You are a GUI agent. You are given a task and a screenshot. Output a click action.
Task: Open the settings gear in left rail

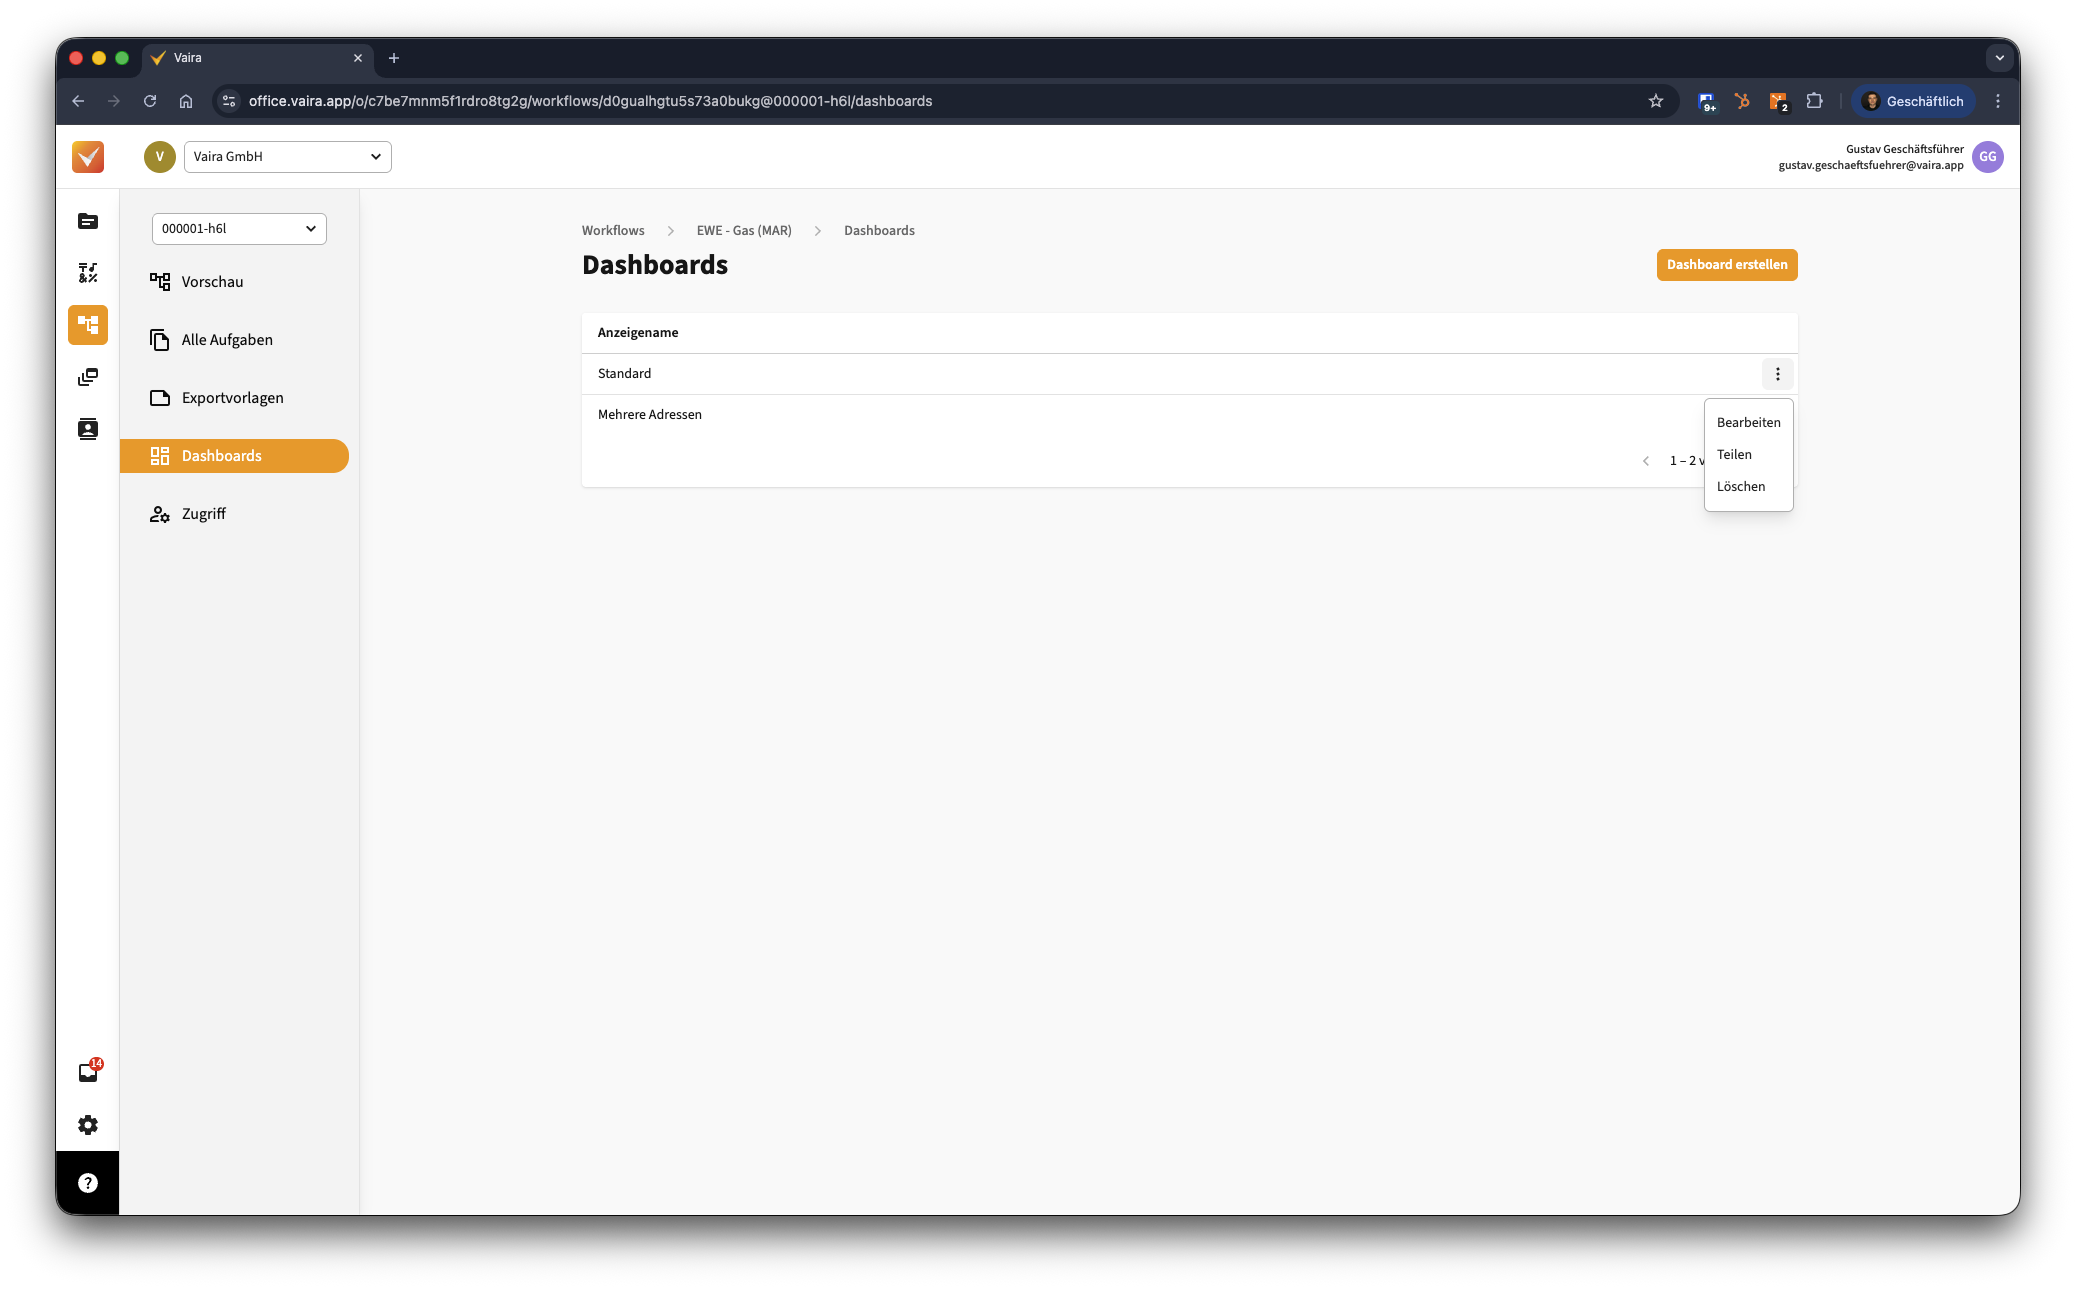pyautogui.click(x=88, y=1125)
